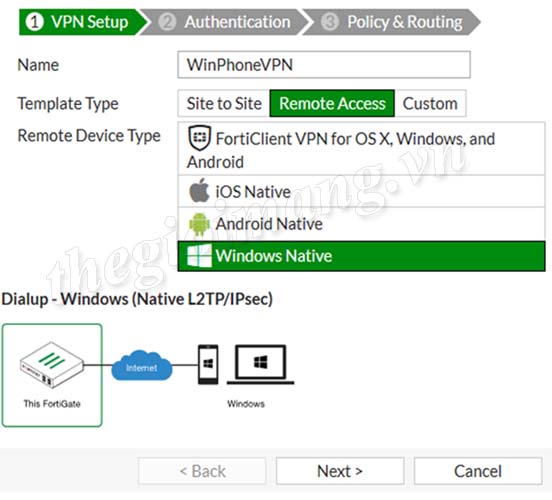Go to Authentication wizard step
Viewport: 552px width, 500px height.
click(x=226, y=22)
